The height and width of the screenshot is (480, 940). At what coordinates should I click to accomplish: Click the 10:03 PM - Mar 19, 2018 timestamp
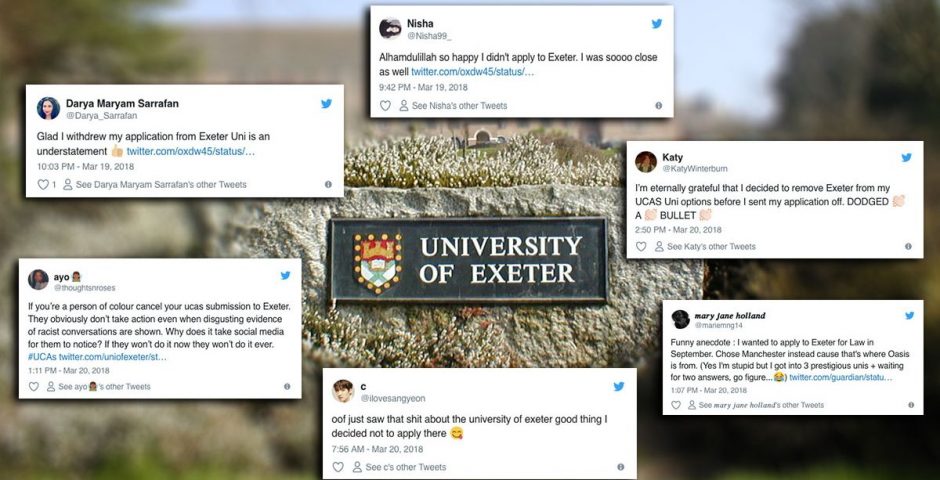point(86,167)
